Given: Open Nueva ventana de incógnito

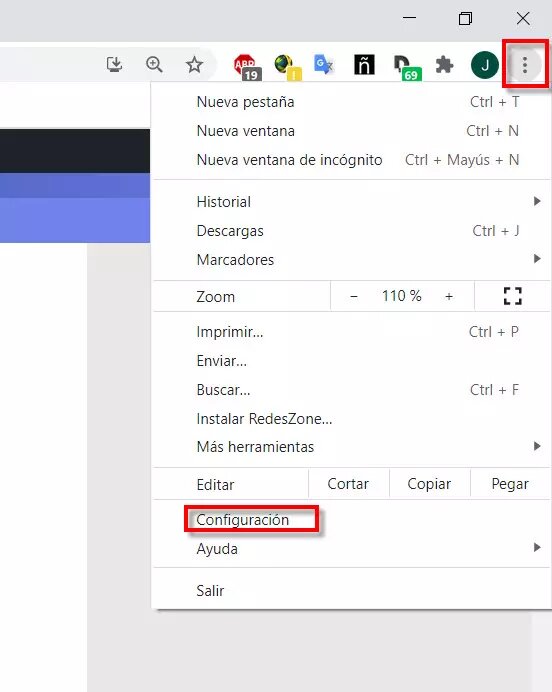Looking at the screenshot, I should [x=352, y=160].
